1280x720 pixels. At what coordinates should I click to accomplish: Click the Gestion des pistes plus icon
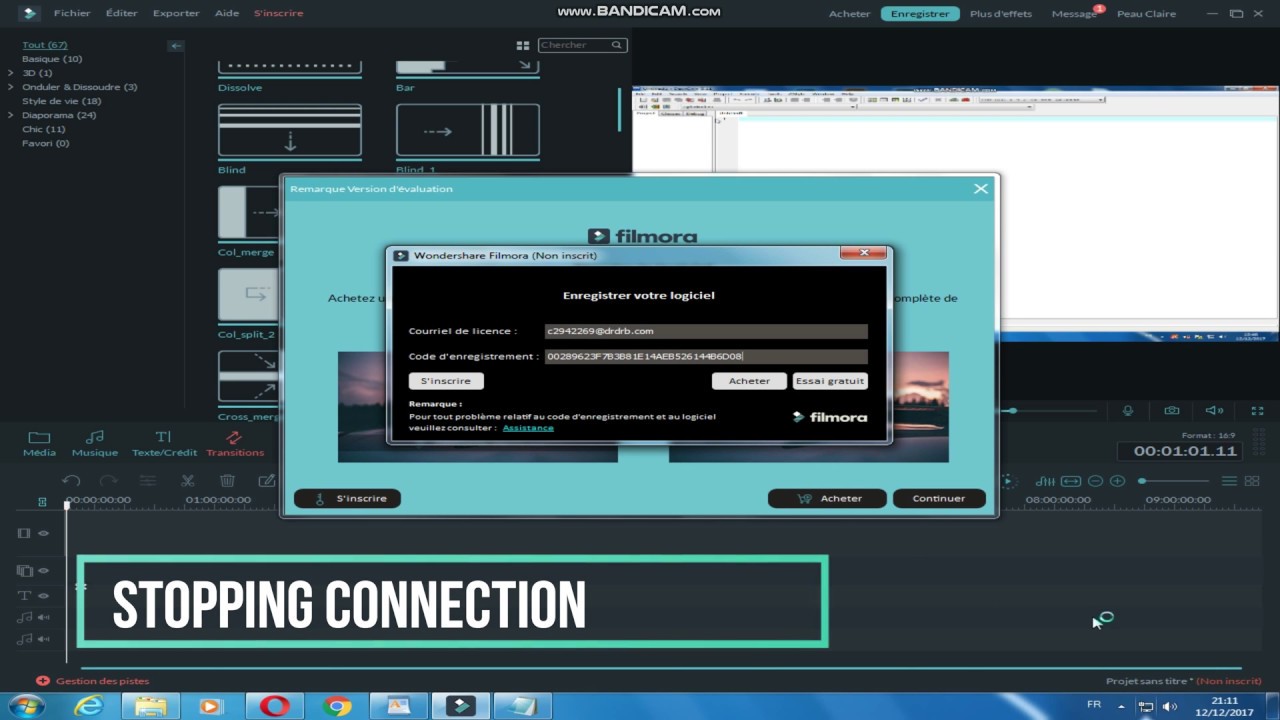[x=42, y=681]
